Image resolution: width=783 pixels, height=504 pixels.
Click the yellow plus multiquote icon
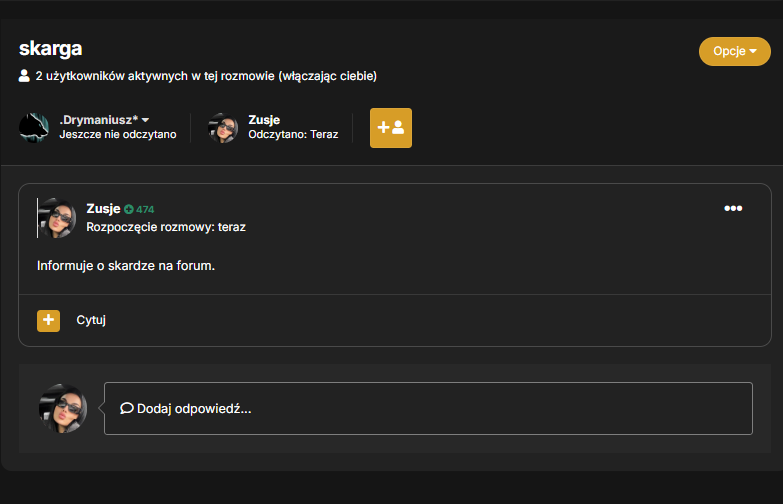click(x=48, y=321)
